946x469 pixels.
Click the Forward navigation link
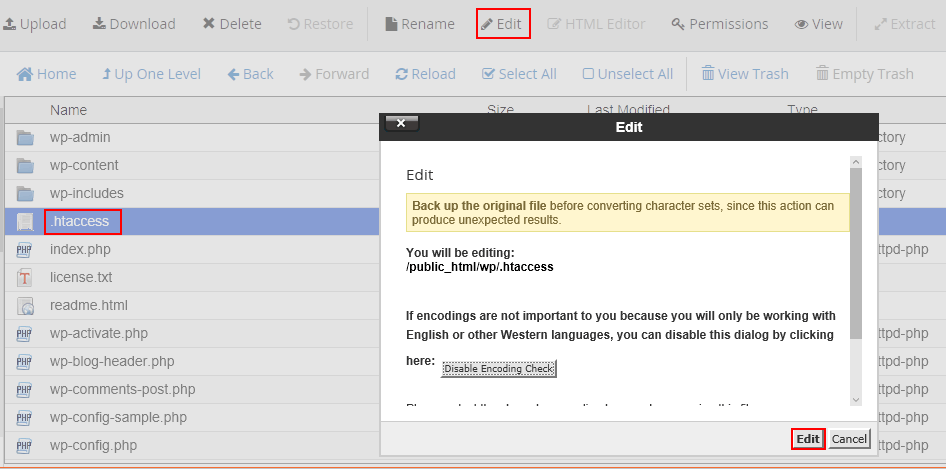[x=334, y=74]
